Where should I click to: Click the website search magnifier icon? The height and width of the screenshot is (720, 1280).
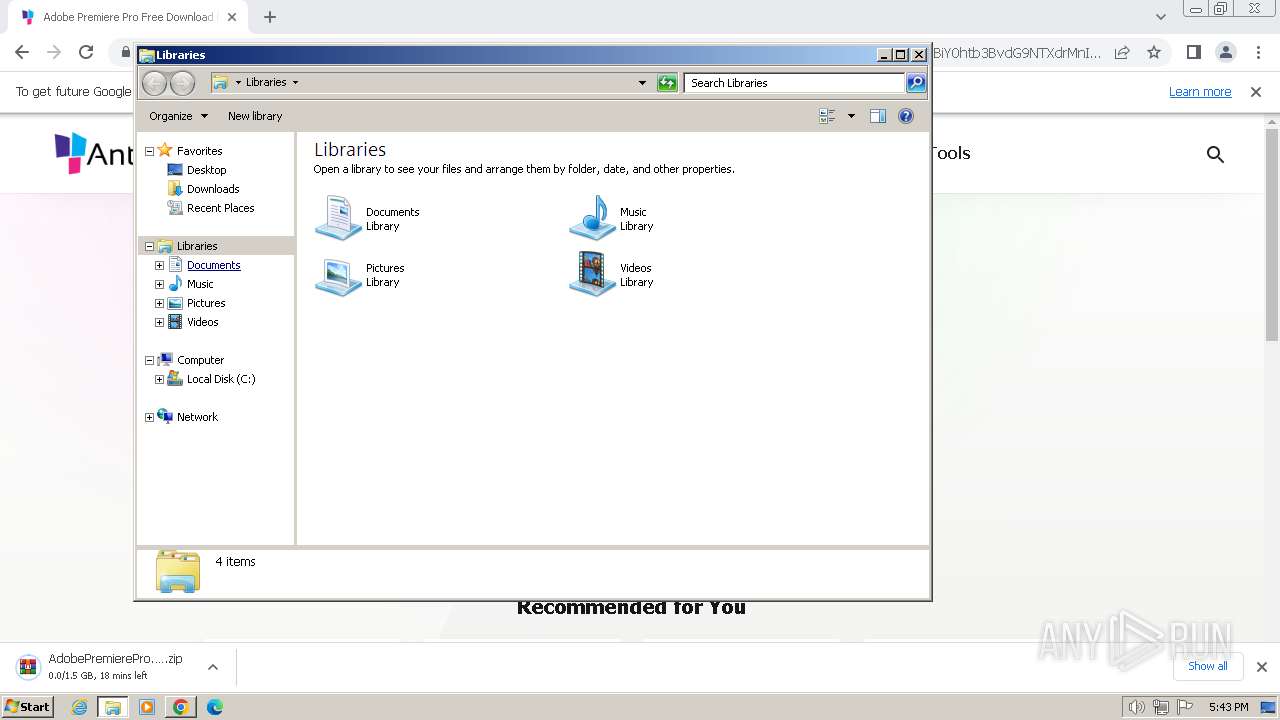(1215, 154)
